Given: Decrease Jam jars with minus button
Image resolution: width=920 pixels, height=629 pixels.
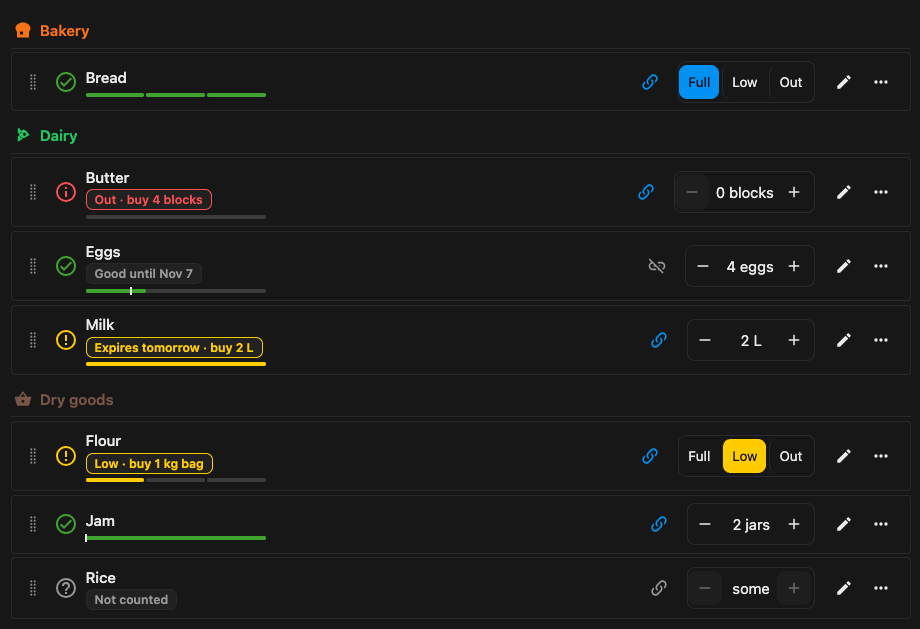Looking at the screenshot, I should click(x=705, y=524).
